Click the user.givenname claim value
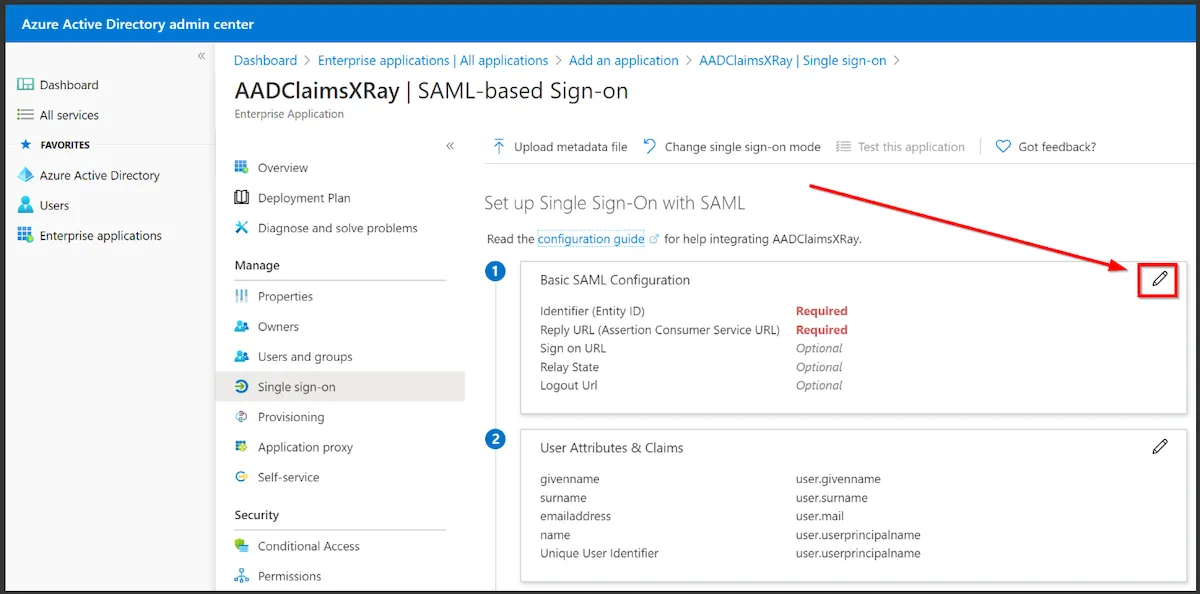The image size is (1200, 594). 838,479
